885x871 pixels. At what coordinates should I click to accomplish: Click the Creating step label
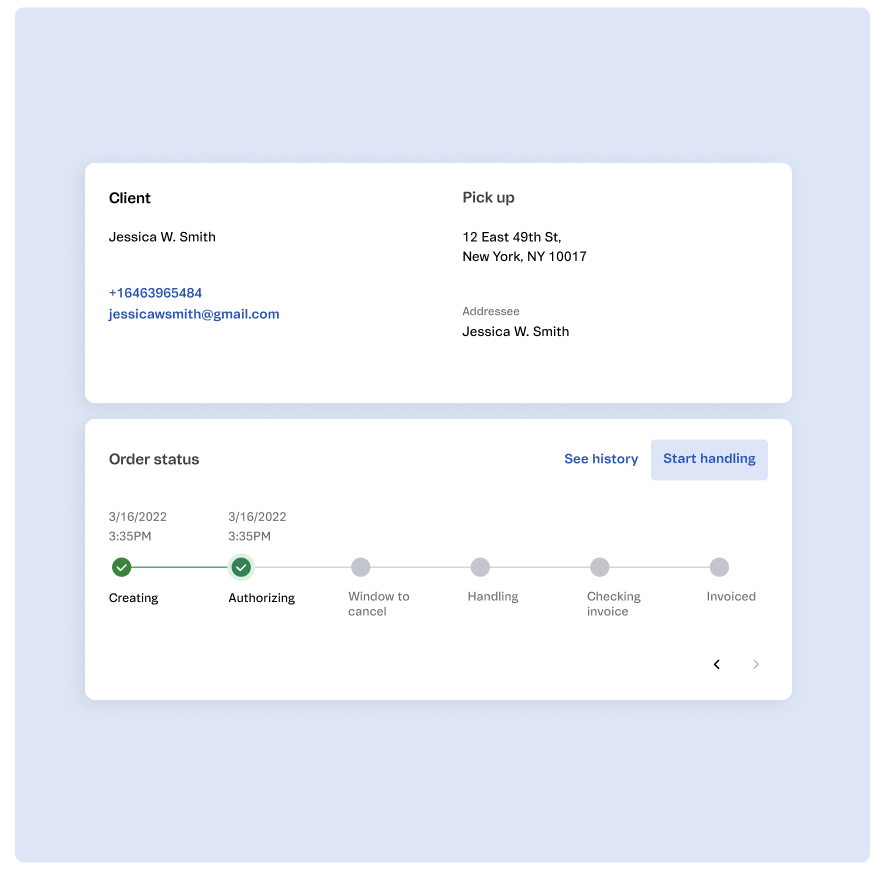pyautogui.click(x=133, y=598)
